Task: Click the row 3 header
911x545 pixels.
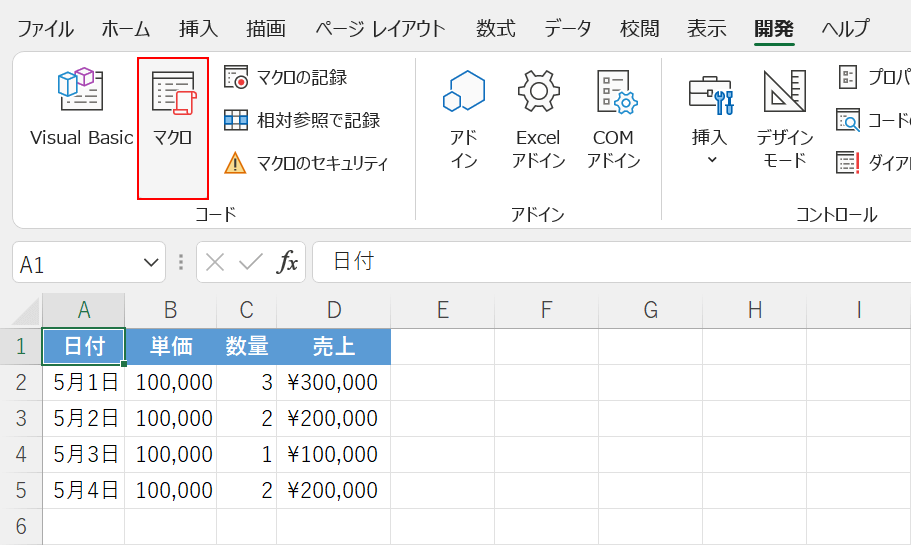Action: (21, 418)
